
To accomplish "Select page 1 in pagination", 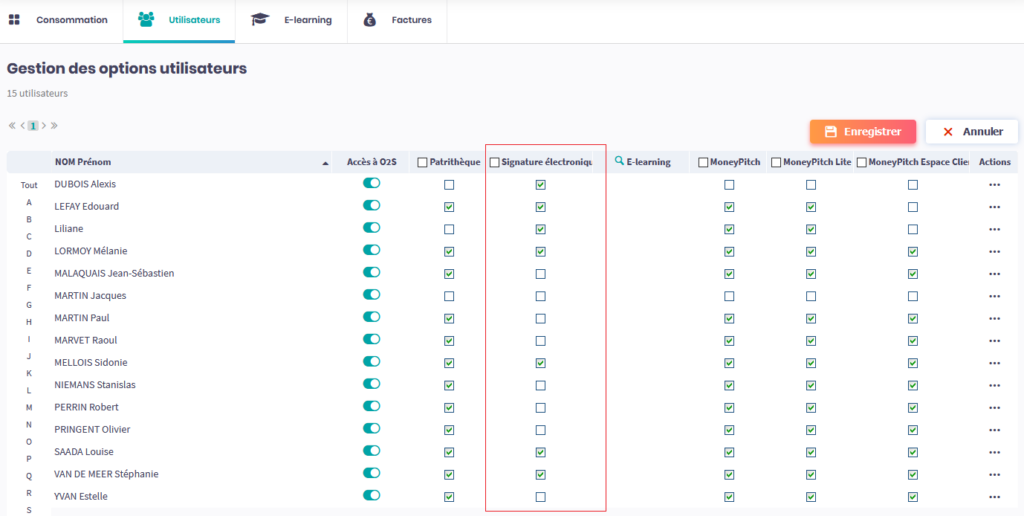I will 33,126.
